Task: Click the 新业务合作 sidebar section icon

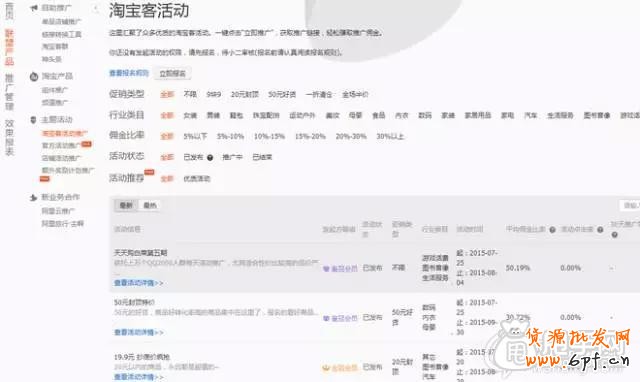Action: pyautogui.click(x=33, y=198)
